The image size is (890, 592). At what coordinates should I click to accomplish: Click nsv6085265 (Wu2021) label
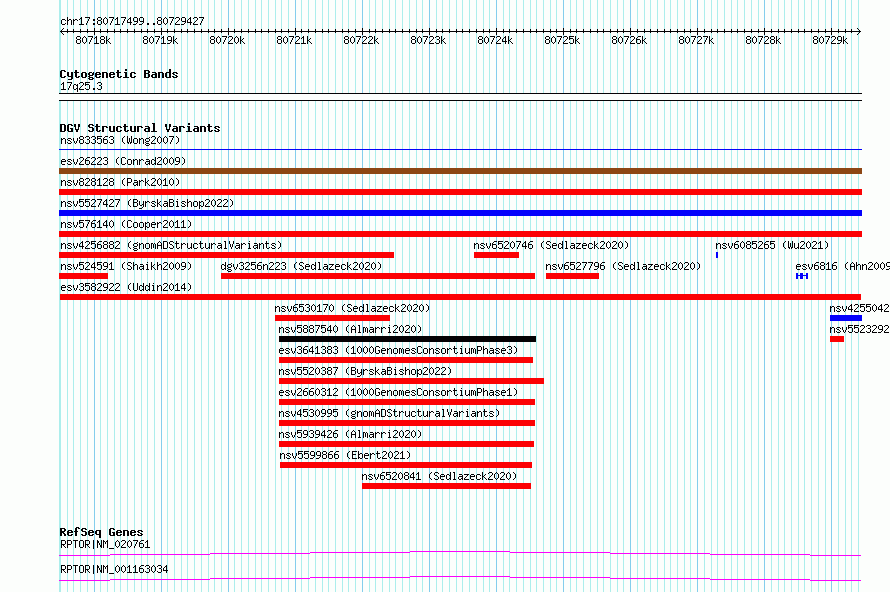[772, 245]
